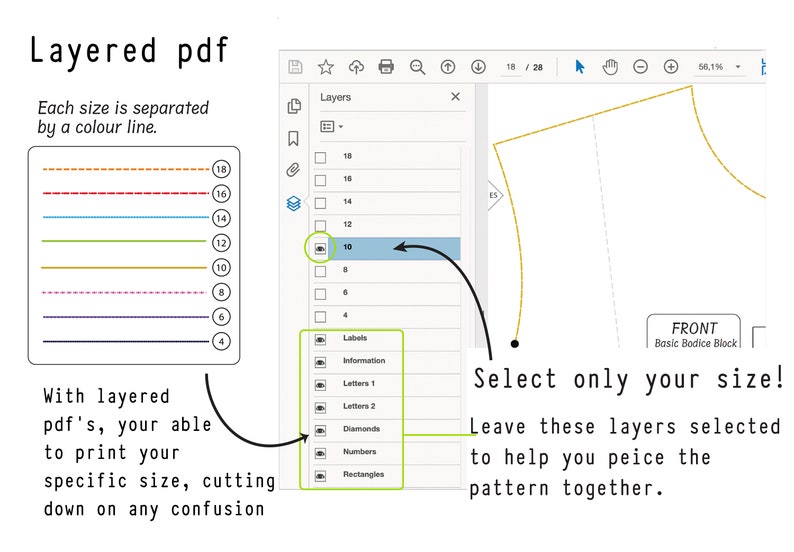Screen dimensions: 794x552
Task: Select layer row labeled 8
Action: 386,271
